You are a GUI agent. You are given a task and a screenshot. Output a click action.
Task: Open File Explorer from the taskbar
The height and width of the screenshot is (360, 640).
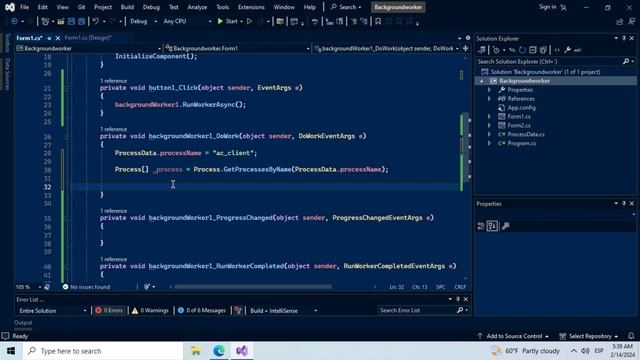(x=196, y=351)
